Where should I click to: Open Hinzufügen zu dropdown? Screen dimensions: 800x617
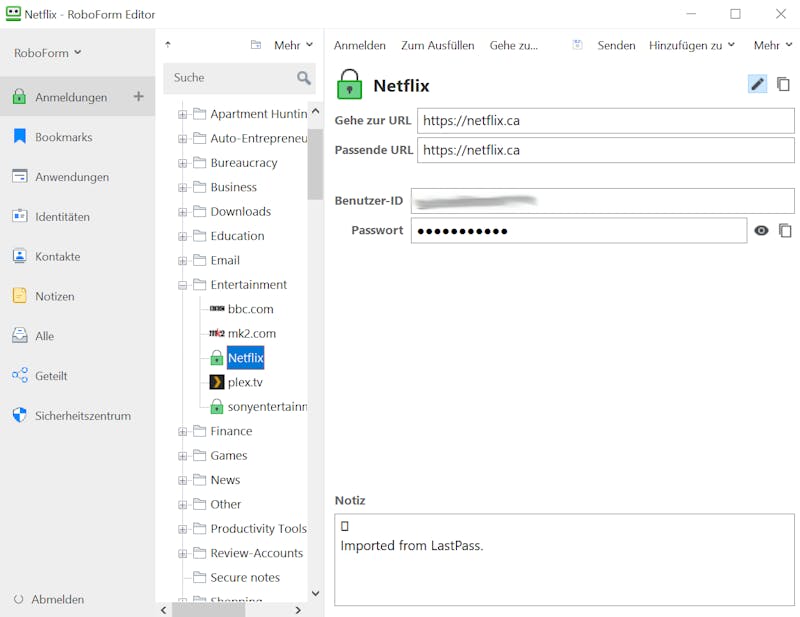[x=692, y=45]
